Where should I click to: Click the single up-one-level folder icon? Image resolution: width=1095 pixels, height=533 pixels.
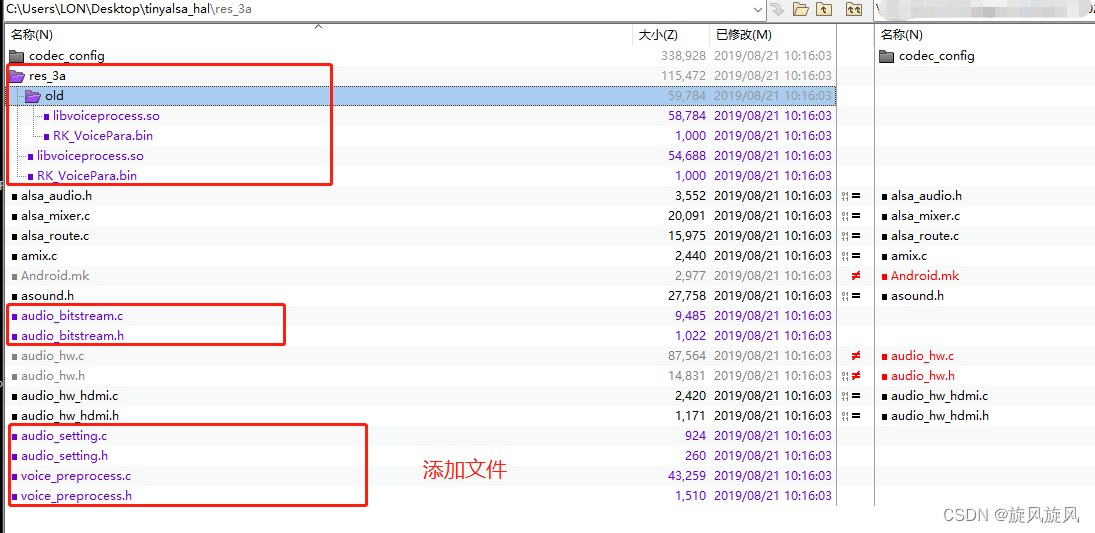pyautogui.click(x=825, y=9)
